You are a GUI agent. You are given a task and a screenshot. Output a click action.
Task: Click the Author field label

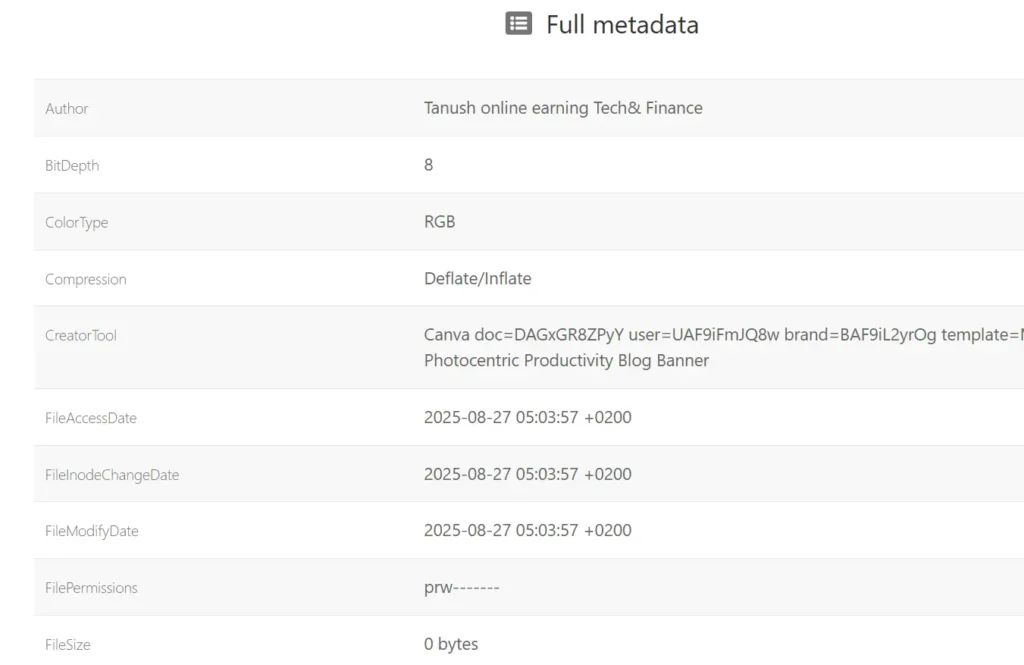coord(67,108)
